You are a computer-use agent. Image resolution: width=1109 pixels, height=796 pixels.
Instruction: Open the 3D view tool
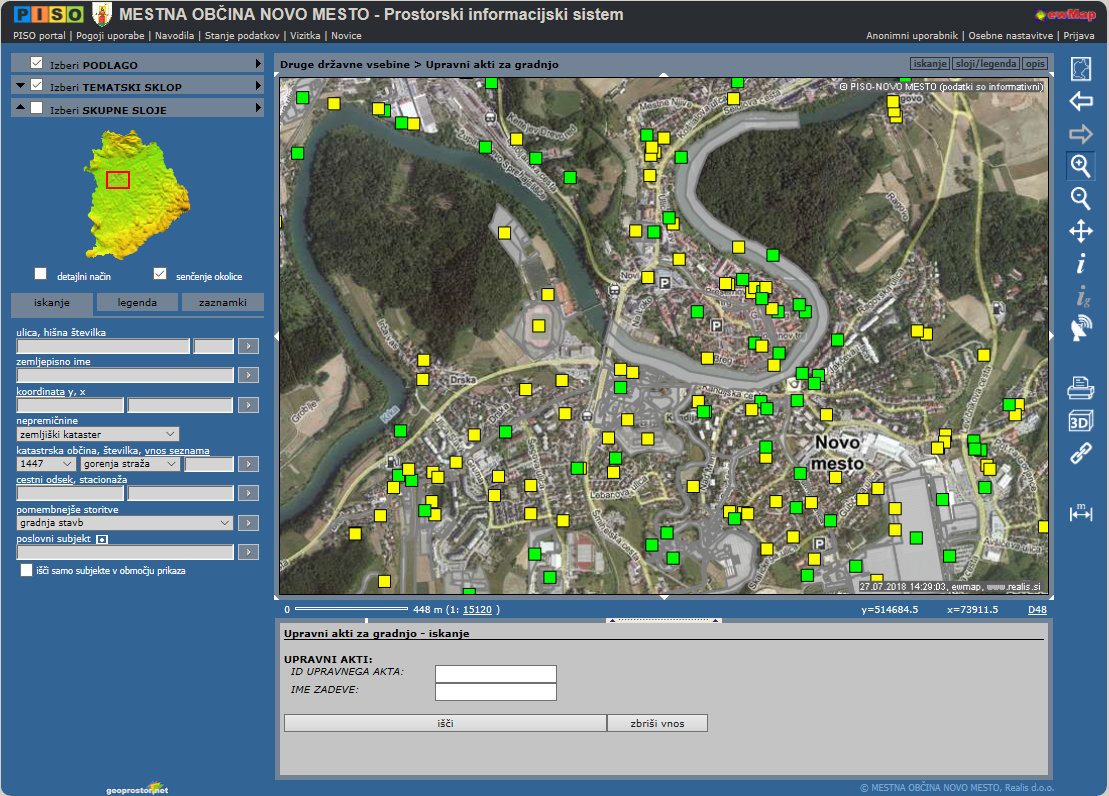1080,420
